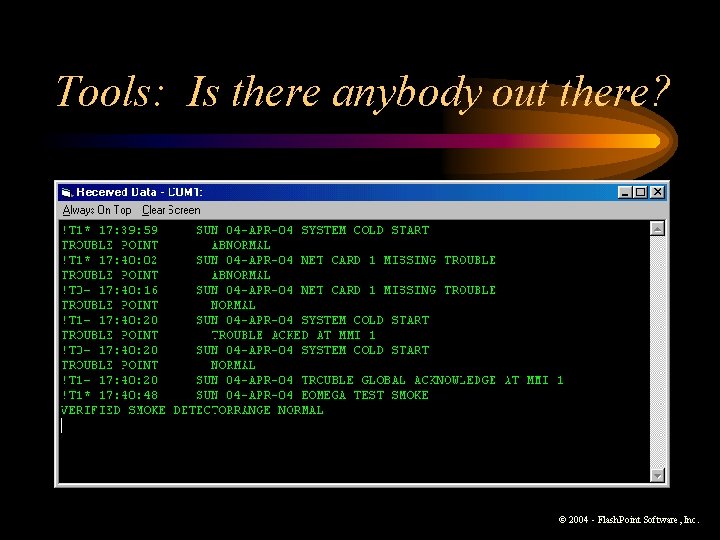This screenshot has width=720, height=540.
Task: Choose Clear Screen menu item
Action: click(171, 210)
